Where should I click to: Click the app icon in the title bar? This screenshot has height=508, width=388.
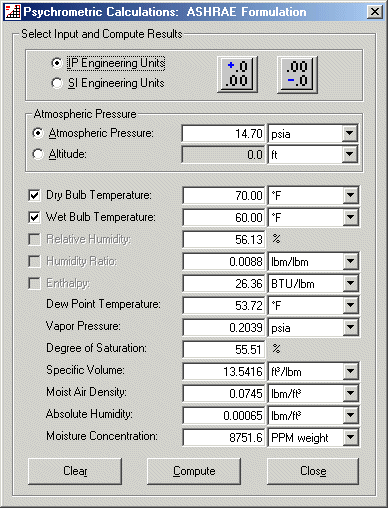click(13, 12)
